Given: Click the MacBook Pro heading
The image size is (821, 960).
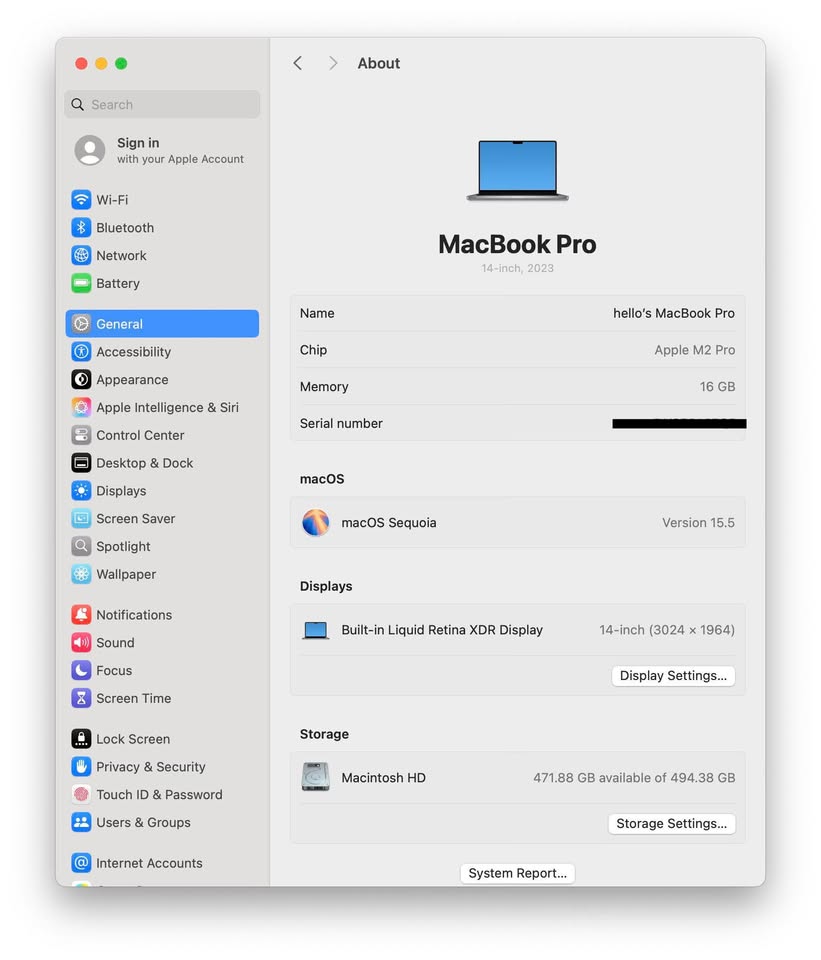Looking at the screenshot, I should 517,244.
